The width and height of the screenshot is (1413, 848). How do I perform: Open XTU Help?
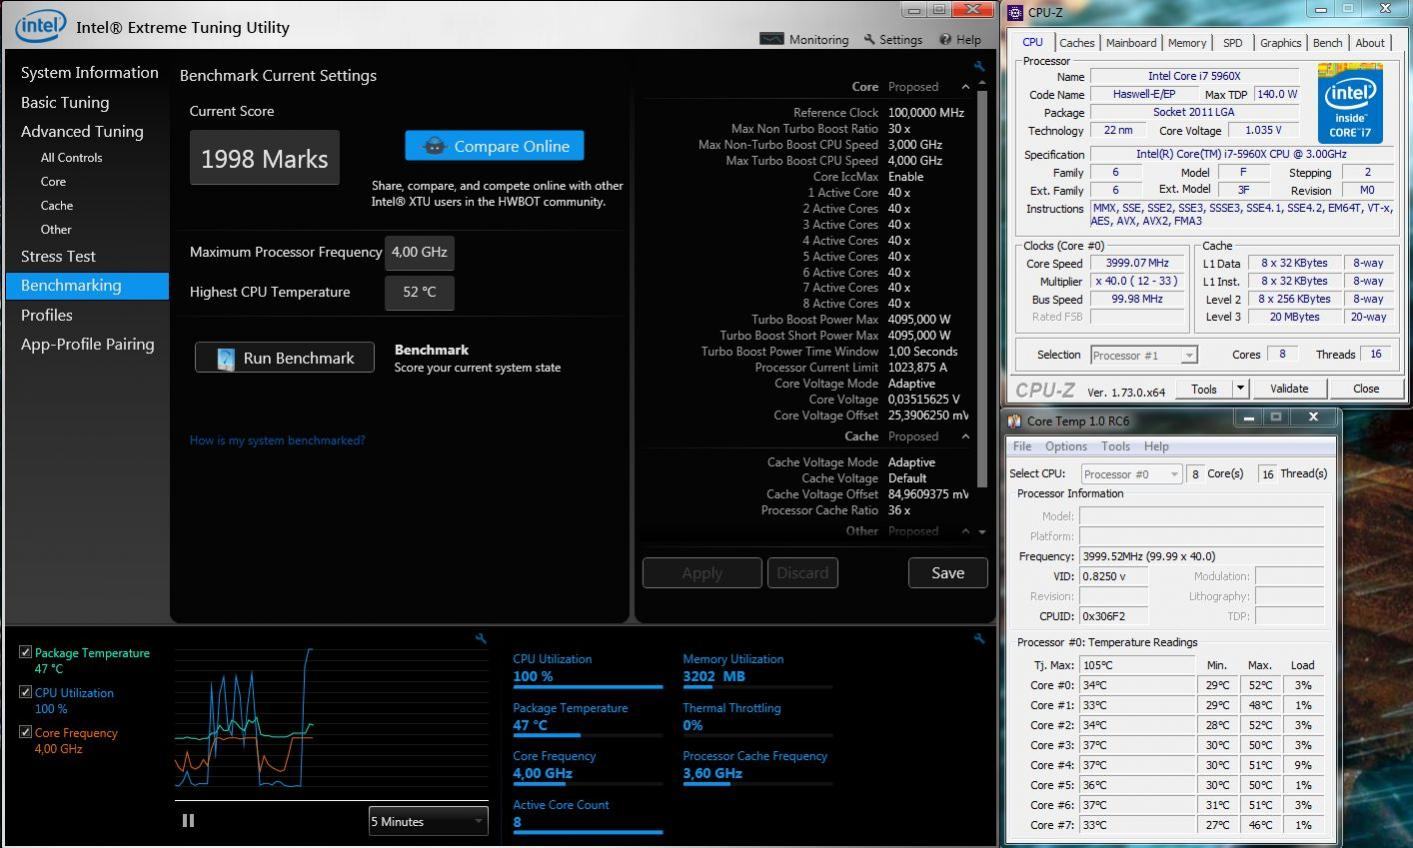tap(960, 40)
